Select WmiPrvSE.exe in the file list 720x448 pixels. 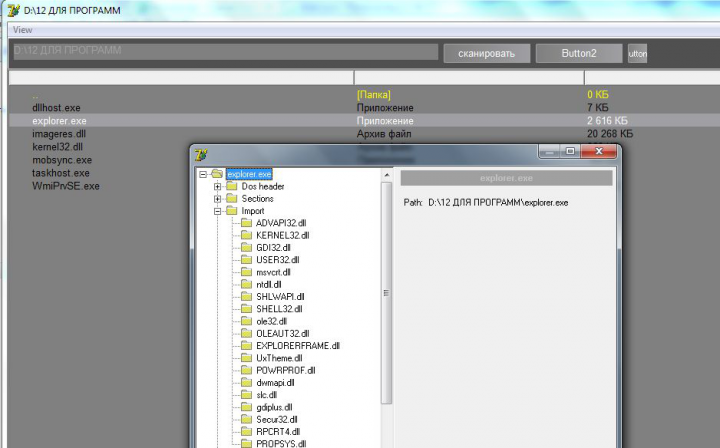(66, 186)
